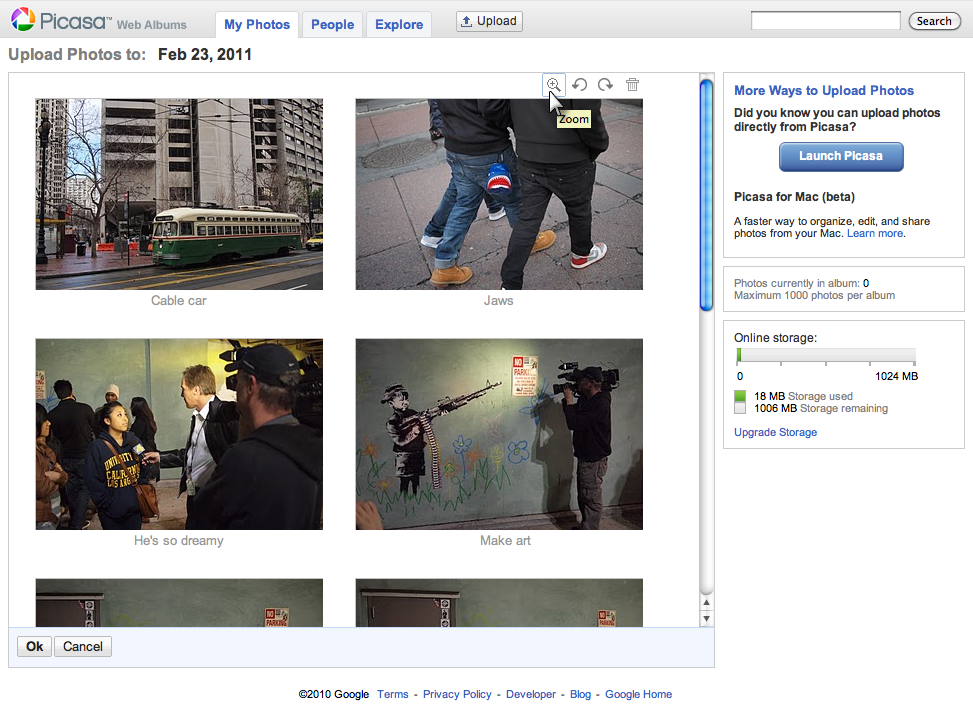This screenshot has height=710, width=973.
Task: Open the My Photos tab
Action: tap(257, 24)
